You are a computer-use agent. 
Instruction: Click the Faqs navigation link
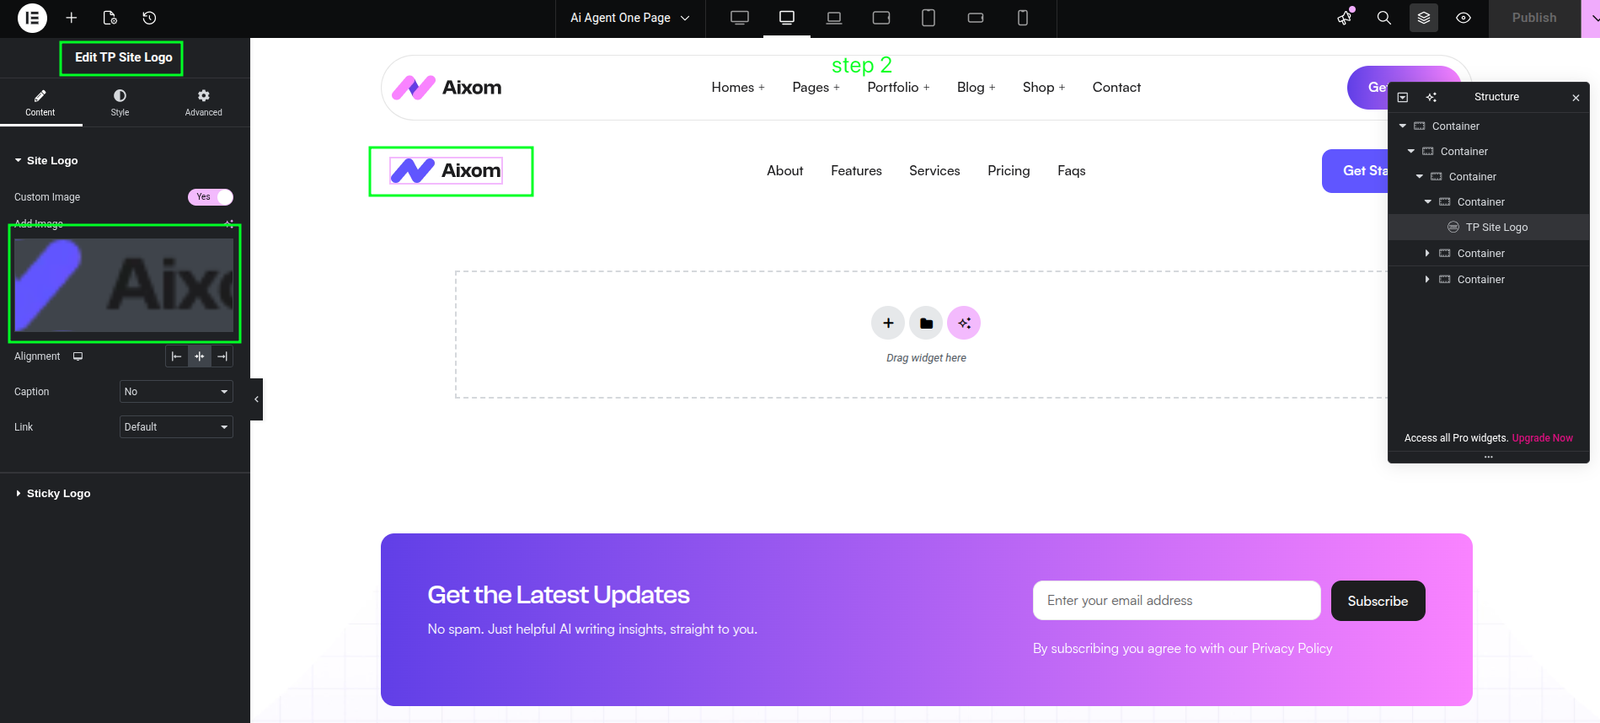[1071, 171]
